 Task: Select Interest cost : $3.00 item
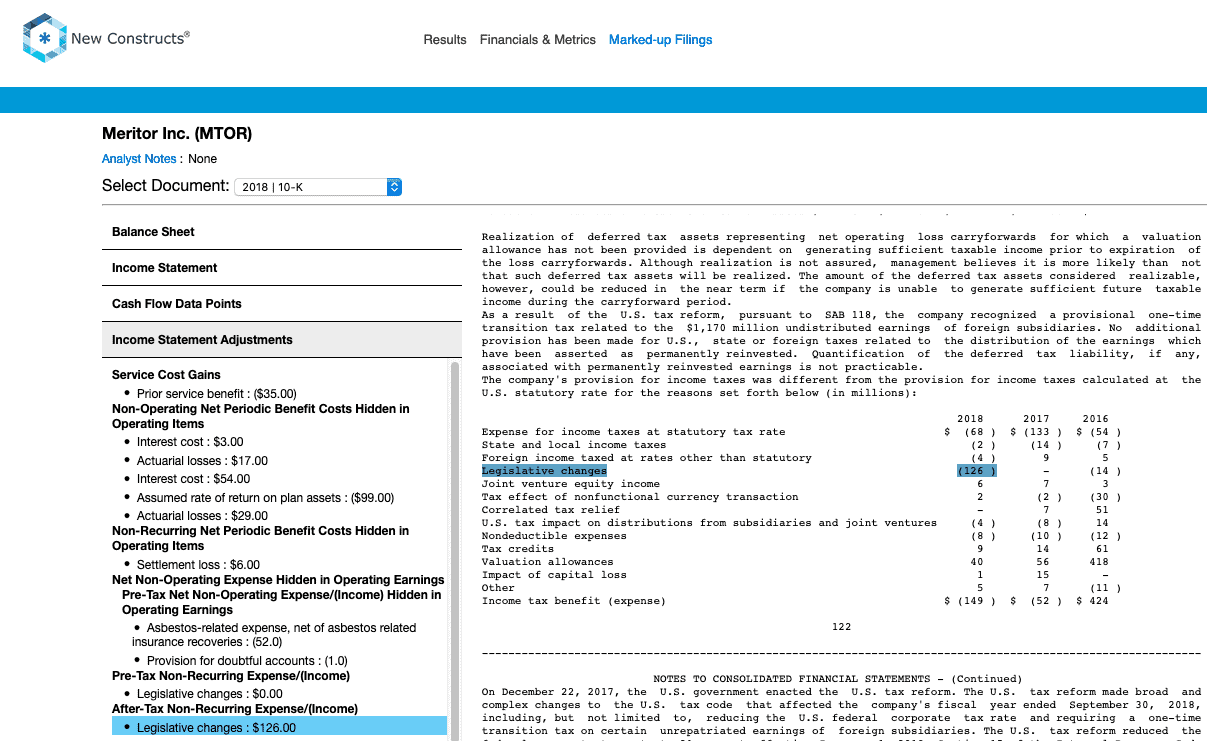pyautogui.click(x=190, y=442)
